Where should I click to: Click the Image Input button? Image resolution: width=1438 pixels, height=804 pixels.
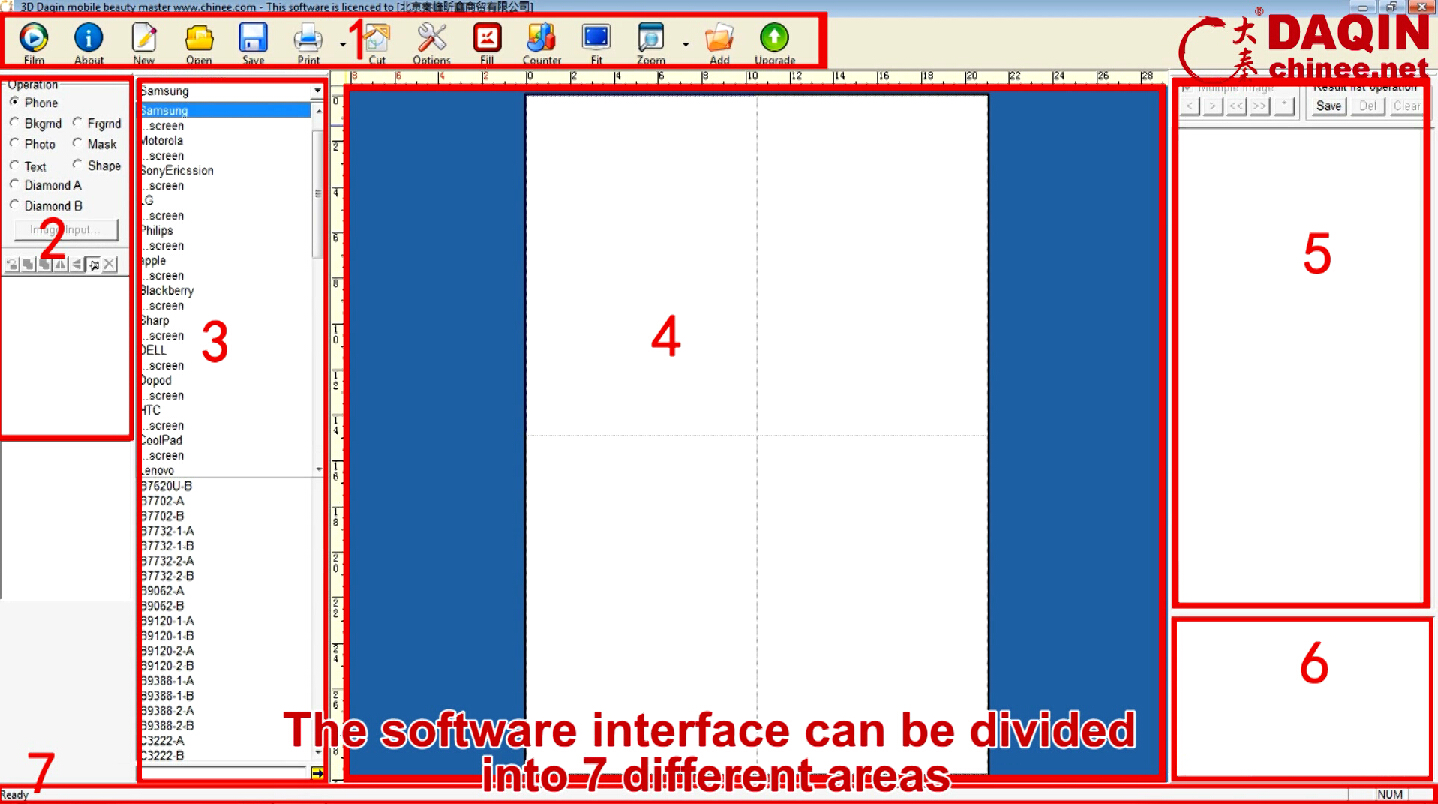pyautogui.click(x=66, y=230)
